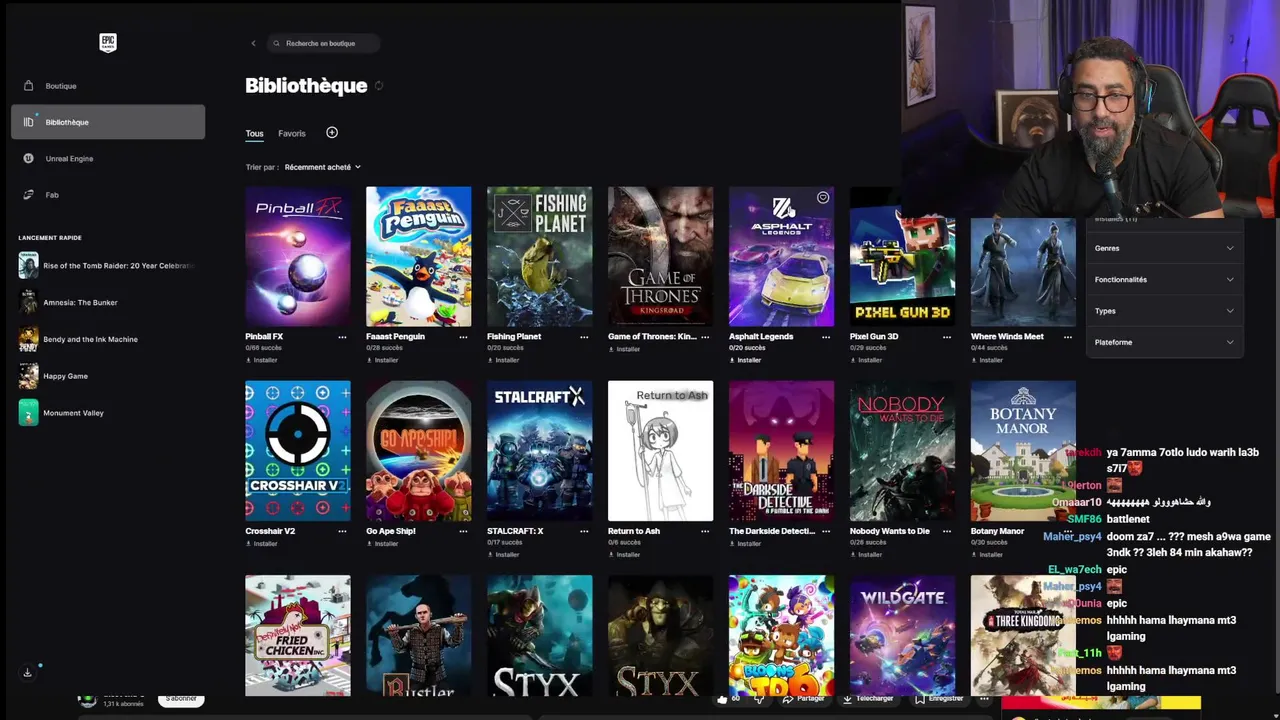Open the Wildgate cover art

point(902,636)
